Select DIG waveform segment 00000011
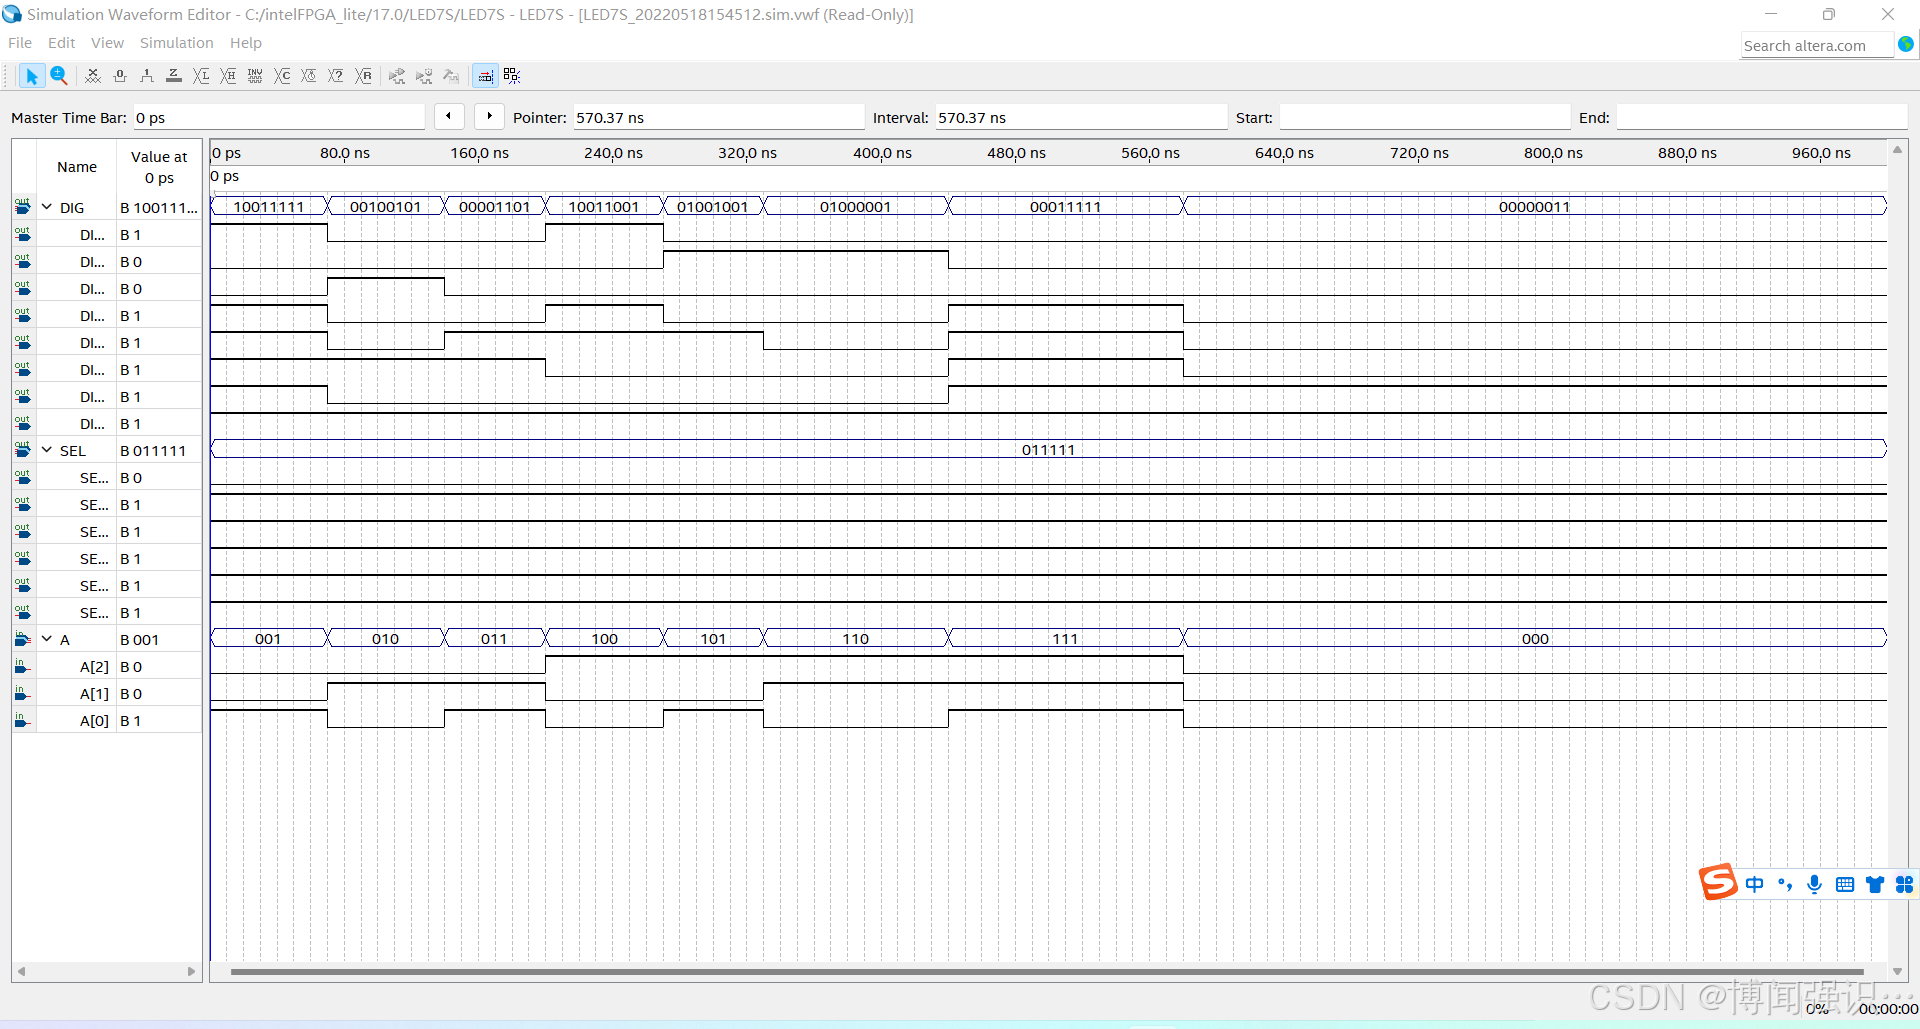 click(1535, 207)
